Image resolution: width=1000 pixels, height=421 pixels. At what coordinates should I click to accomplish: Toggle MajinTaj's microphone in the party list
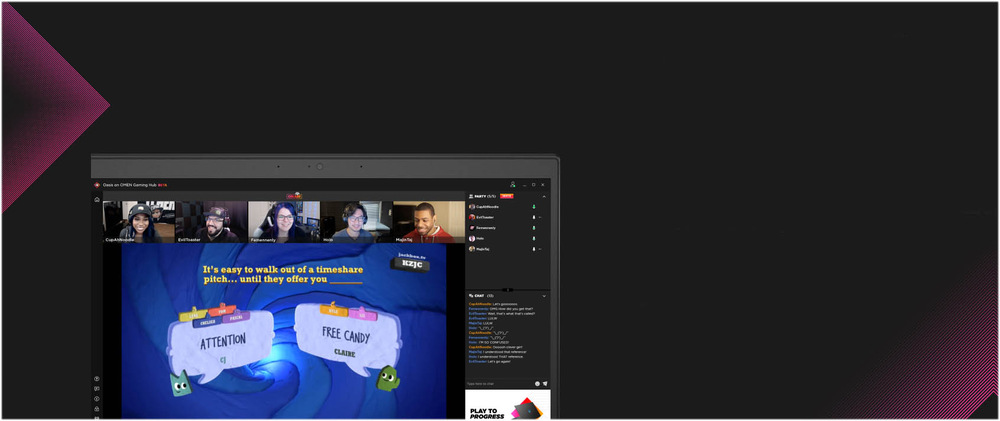(x=534, y=249)
